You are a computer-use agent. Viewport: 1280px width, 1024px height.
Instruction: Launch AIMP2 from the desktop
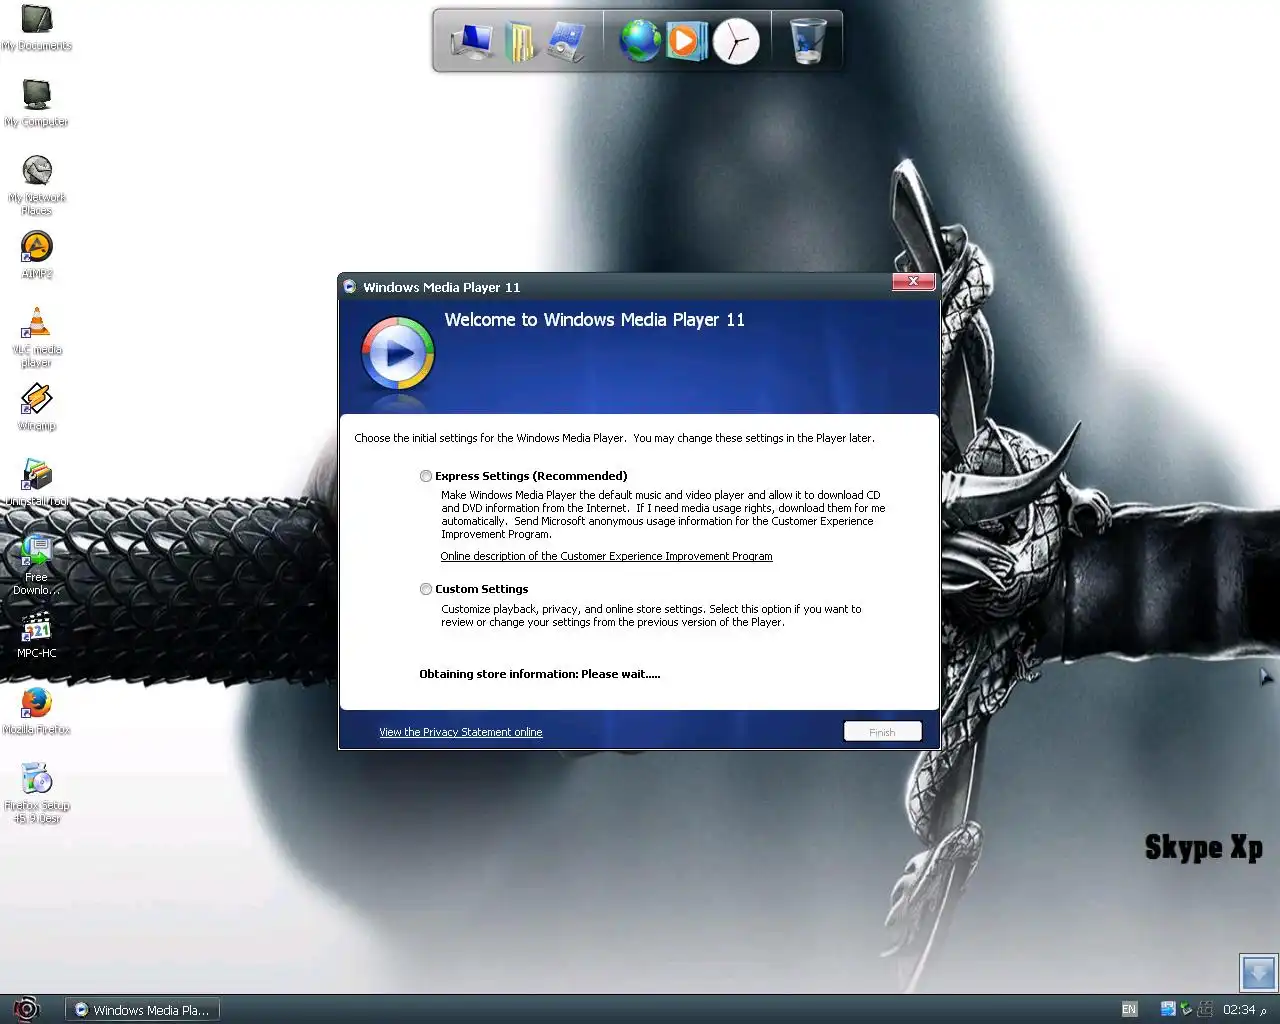[37, 255]
